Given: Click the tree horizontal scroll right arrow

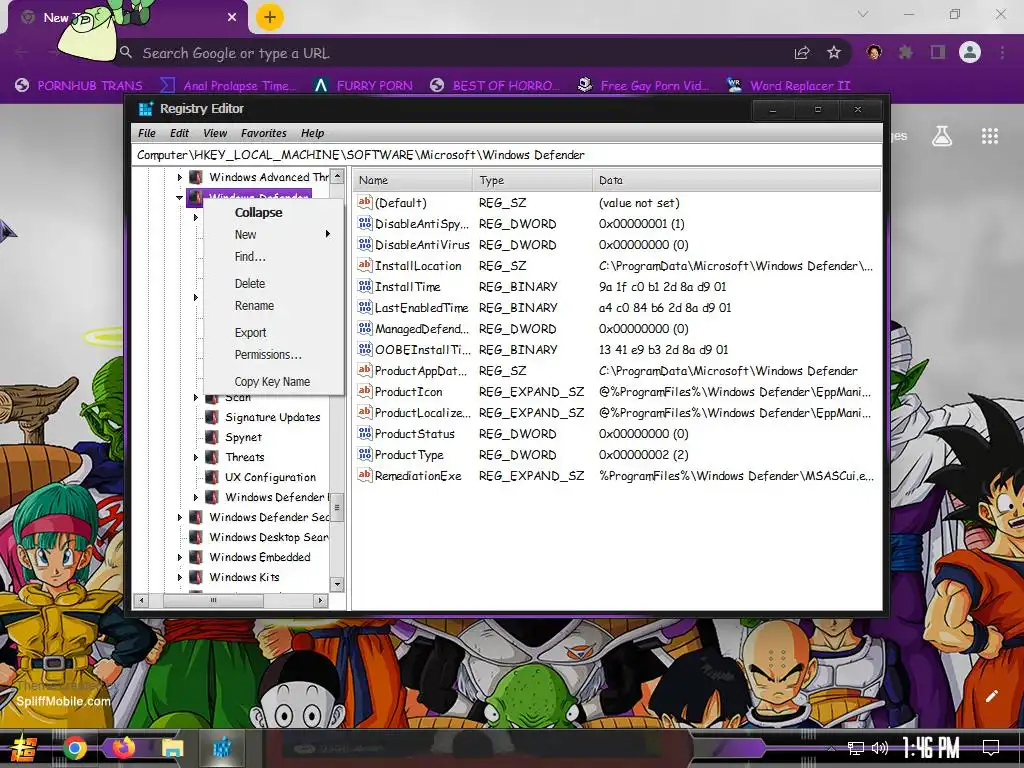Looking at the screenshot, I should coord(320,600).
